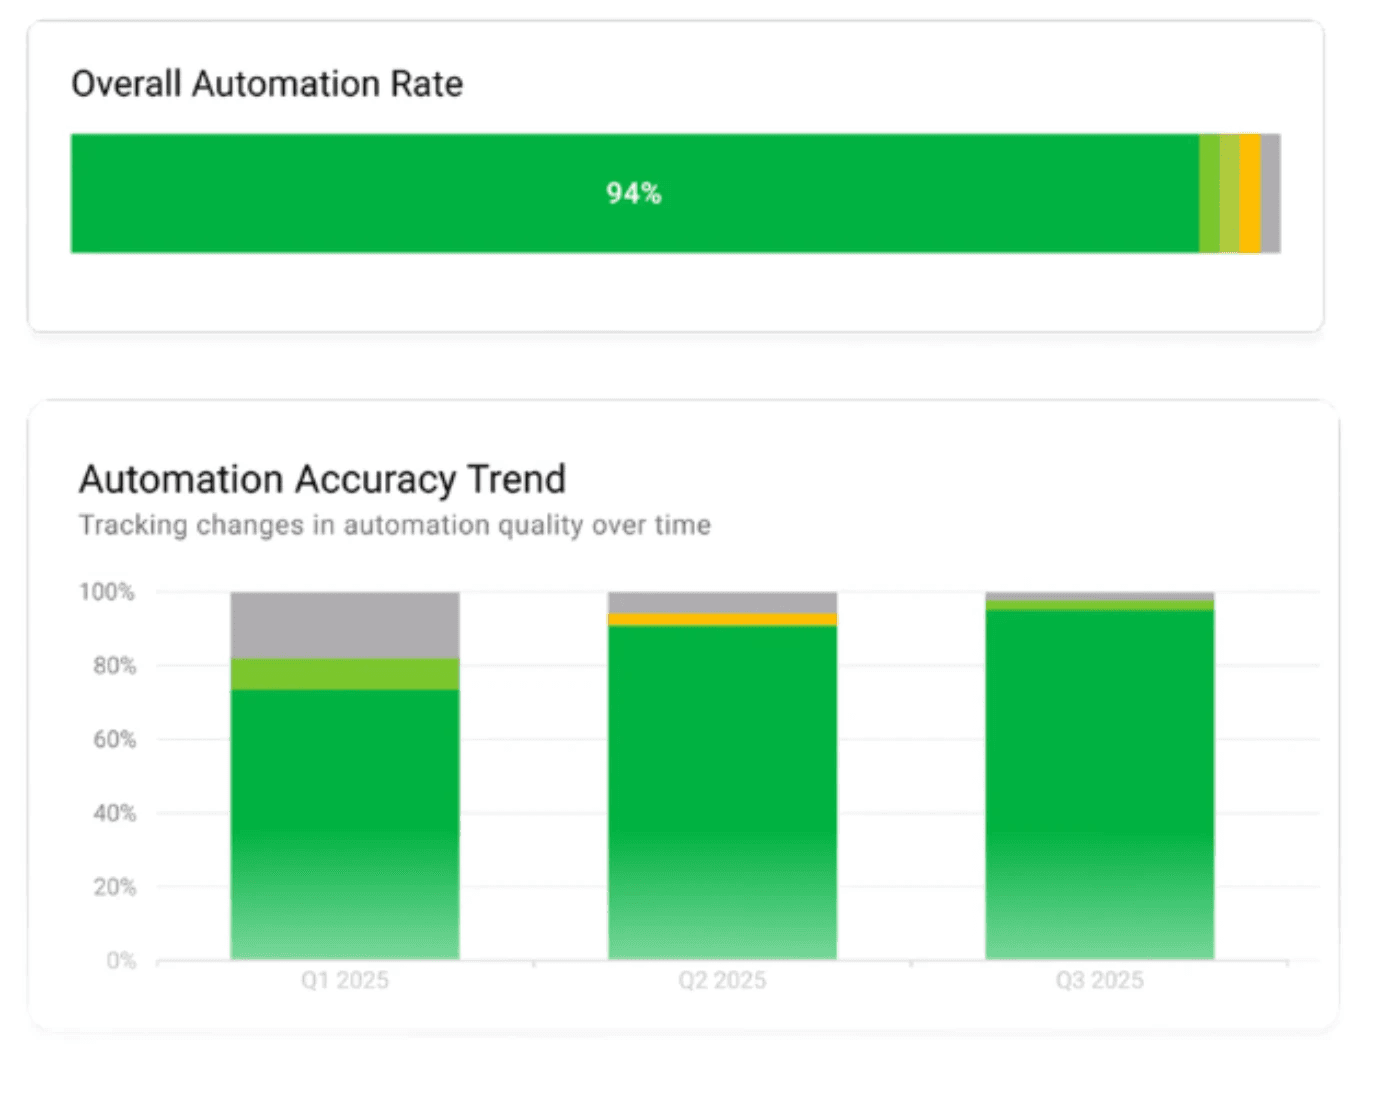Select the Q3 2025 column
Viewport: 1379px width, 1098px height.
(1098, 790)
